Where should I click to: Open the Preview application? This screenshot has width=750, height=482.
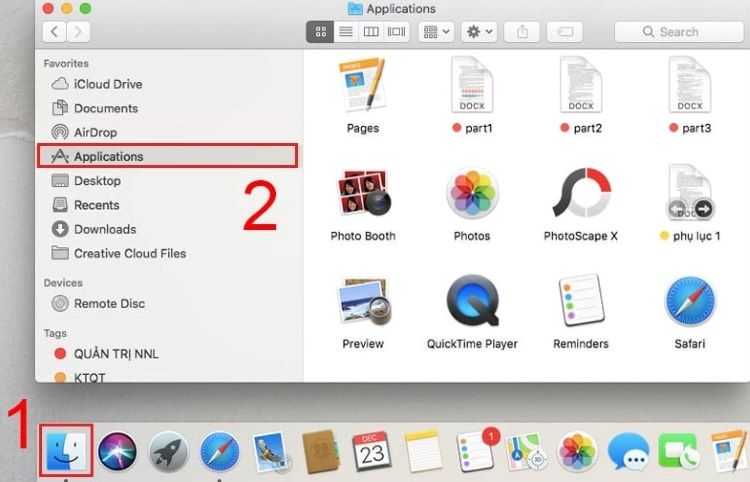pos(363,301)
